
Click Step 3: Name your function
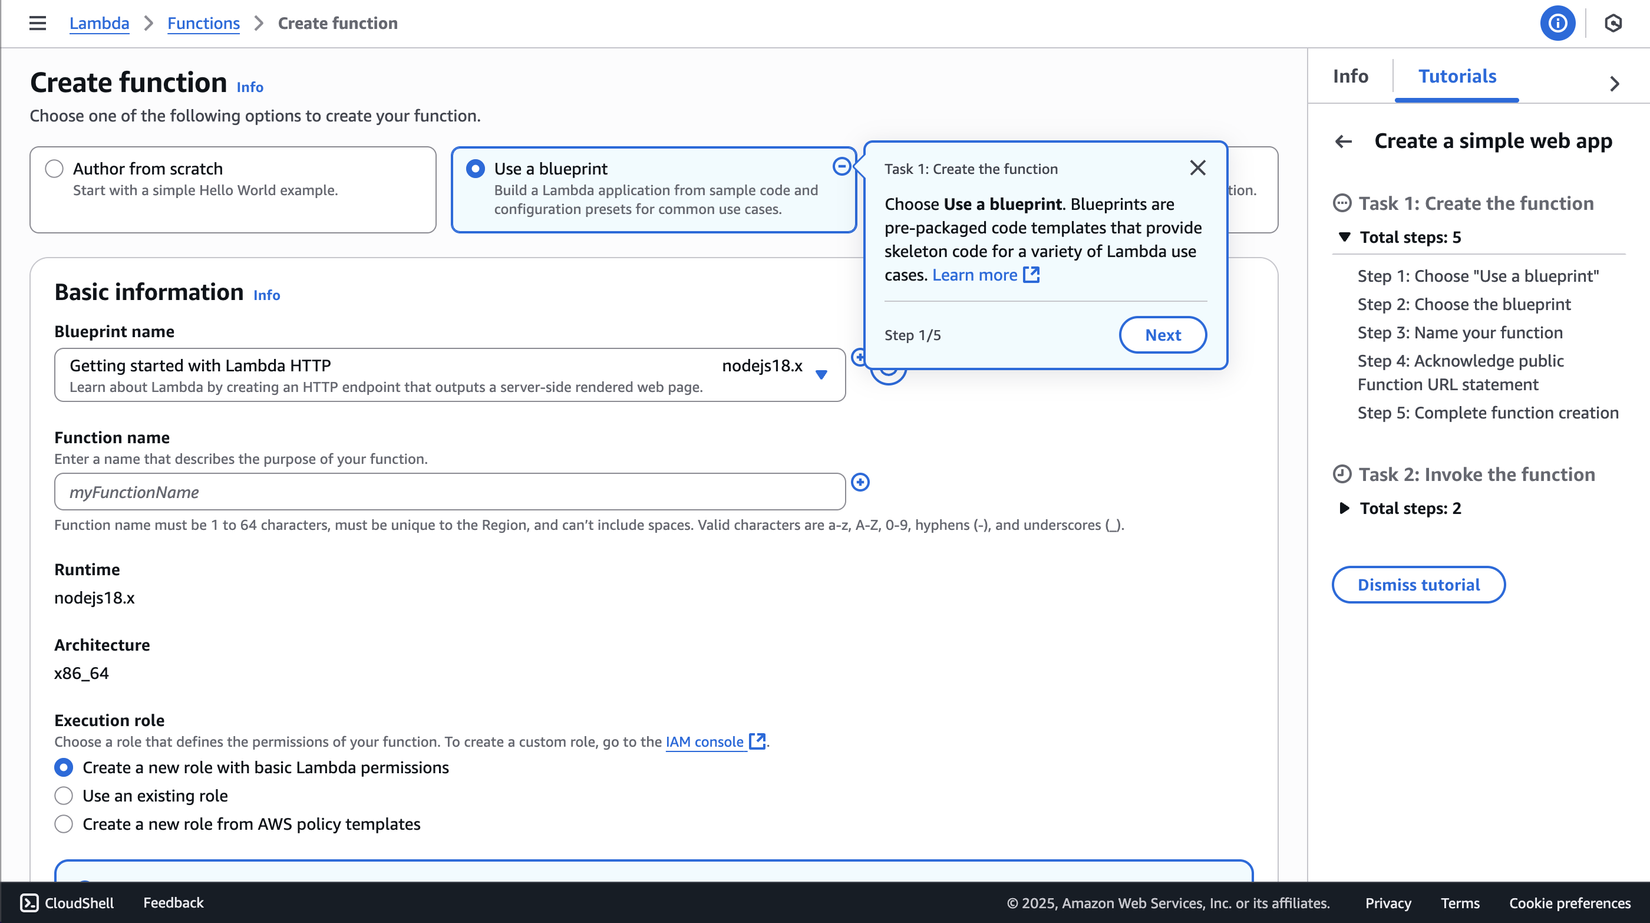tap(1460, 332)
